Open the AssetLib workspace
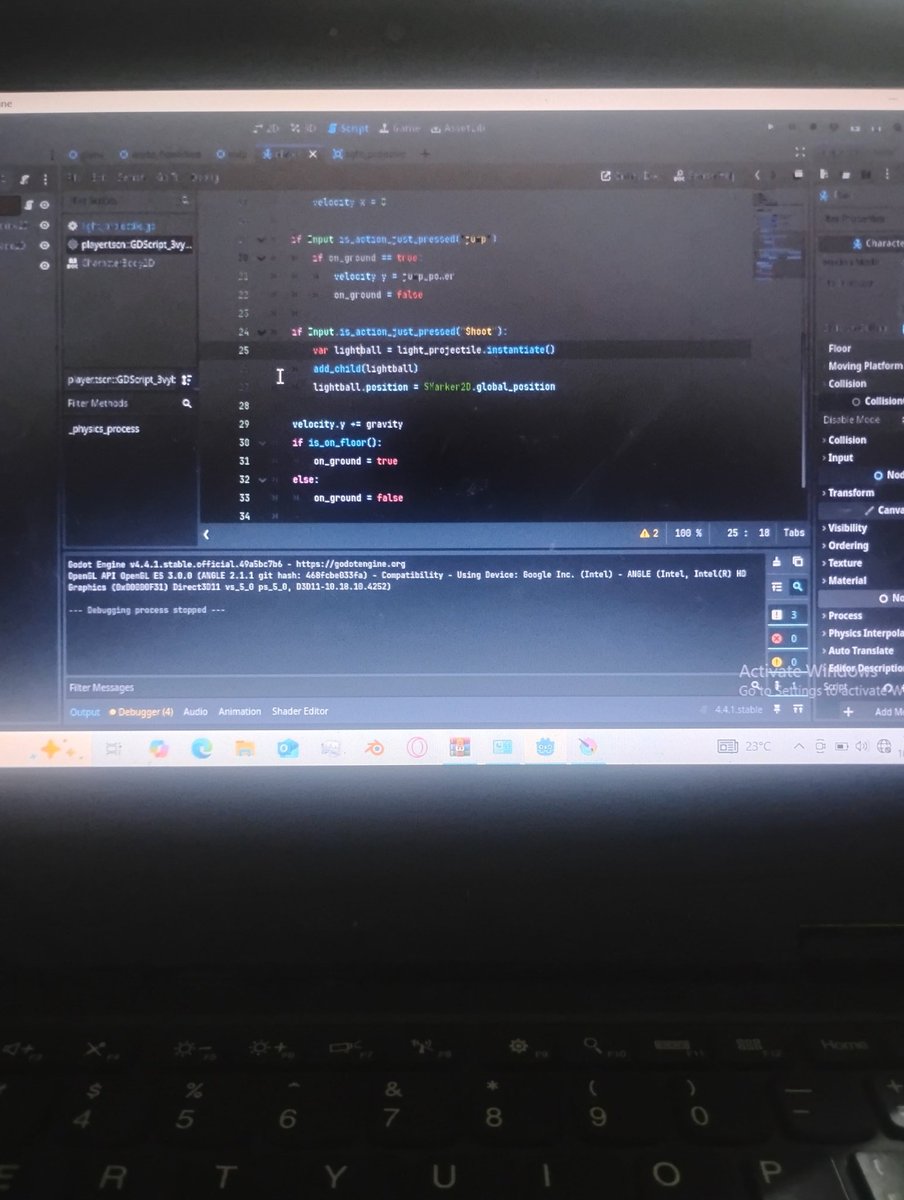Viewport: 904px width, 1200px height. tap(458, 128)
